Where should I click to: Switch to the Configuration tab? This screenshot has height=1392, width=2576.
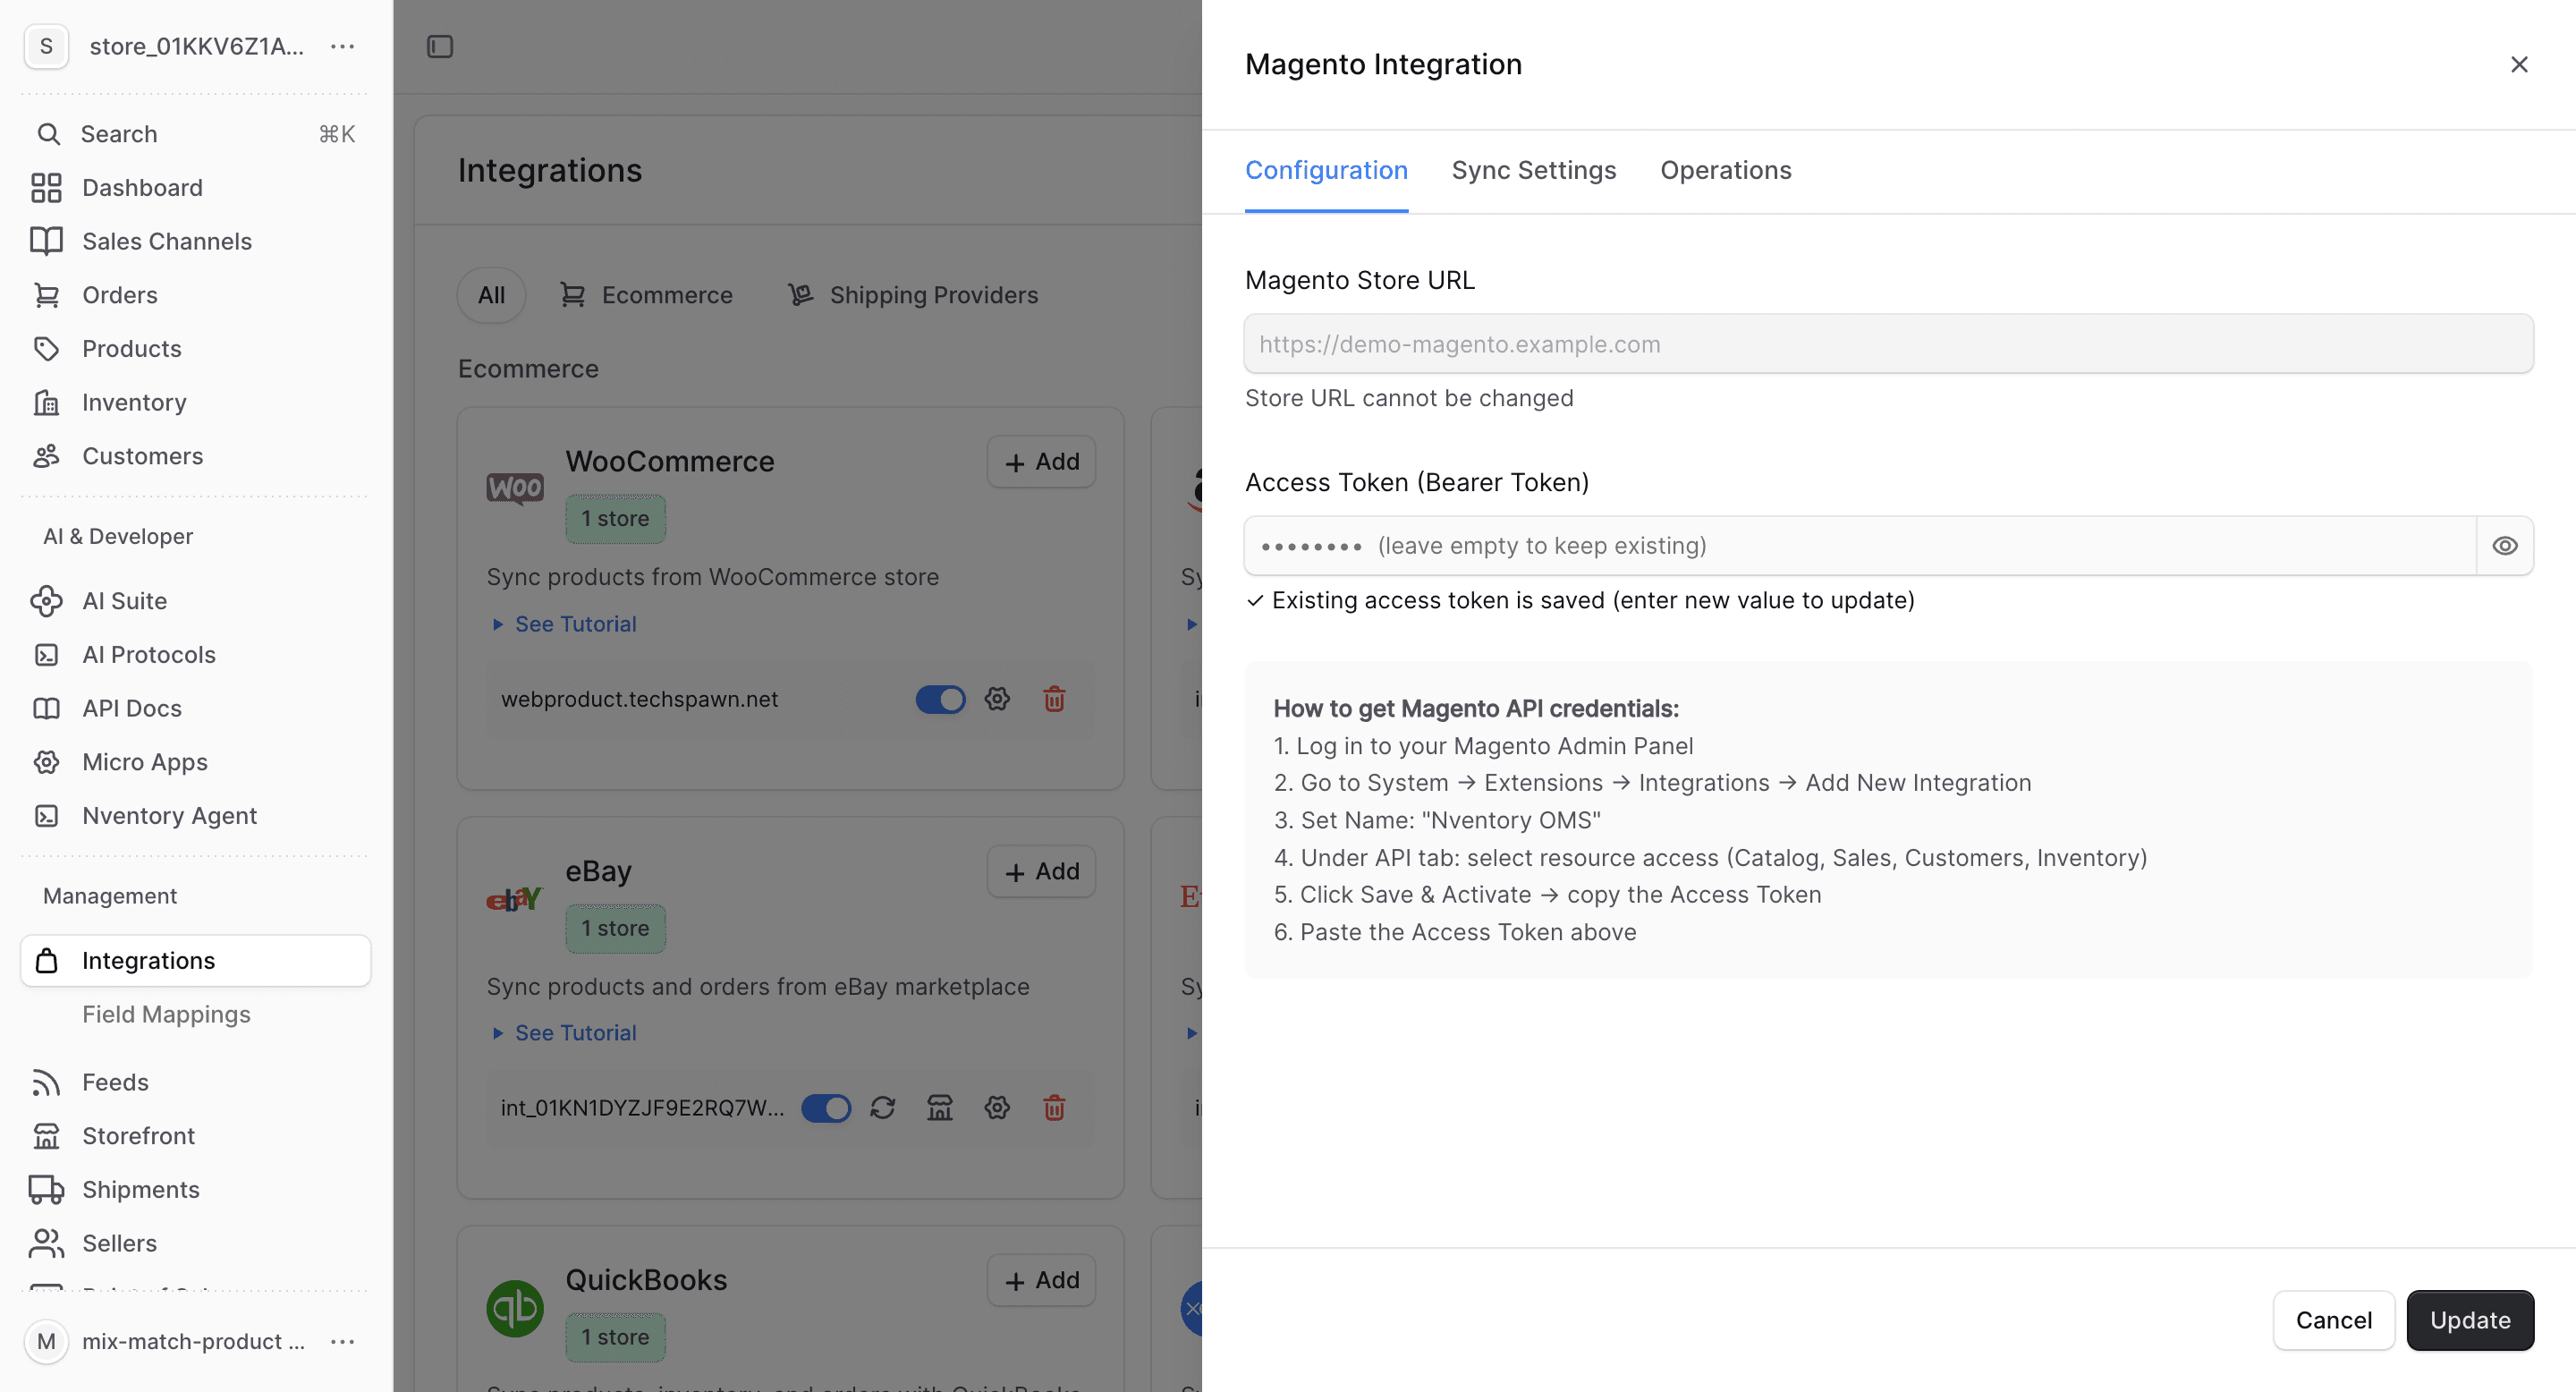[x=1326, y=171]
